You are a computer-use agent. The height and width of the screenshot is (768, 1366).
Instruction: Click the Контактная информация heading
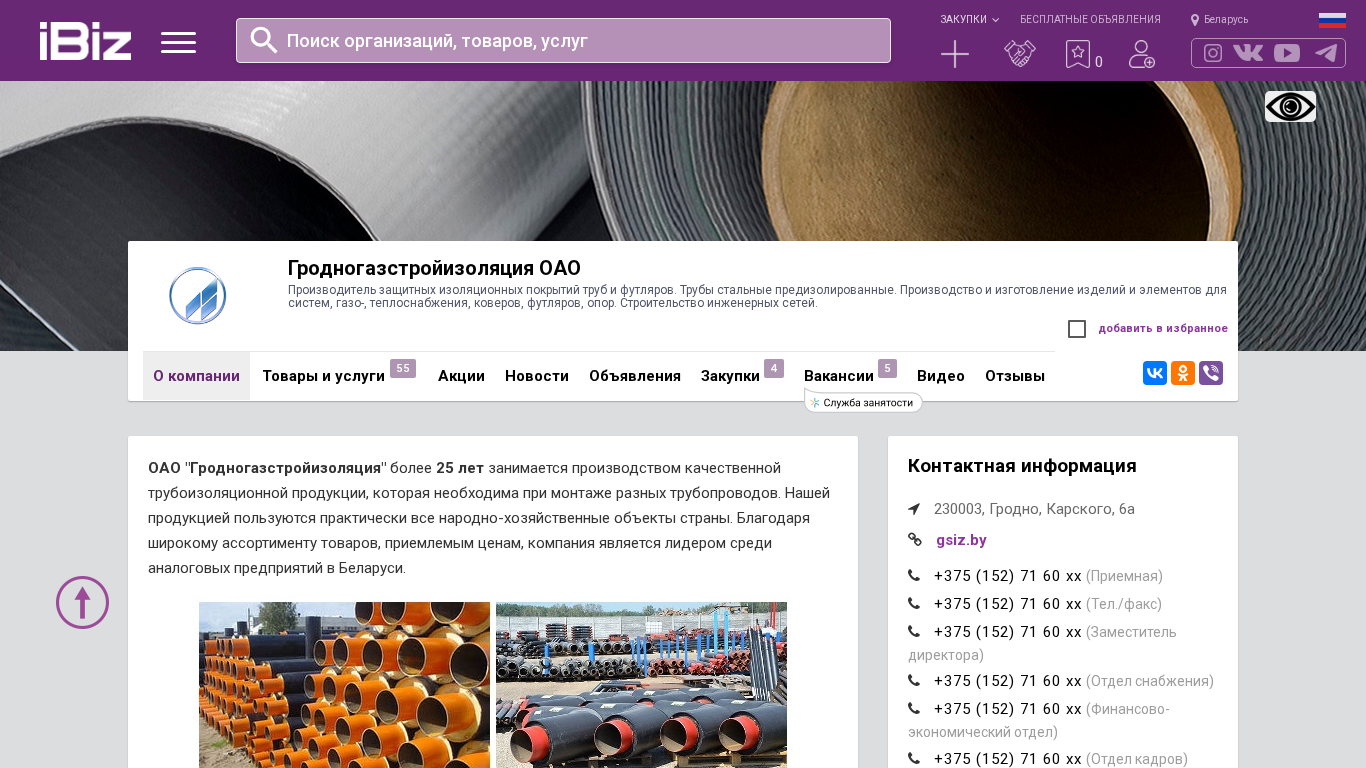1022,466
